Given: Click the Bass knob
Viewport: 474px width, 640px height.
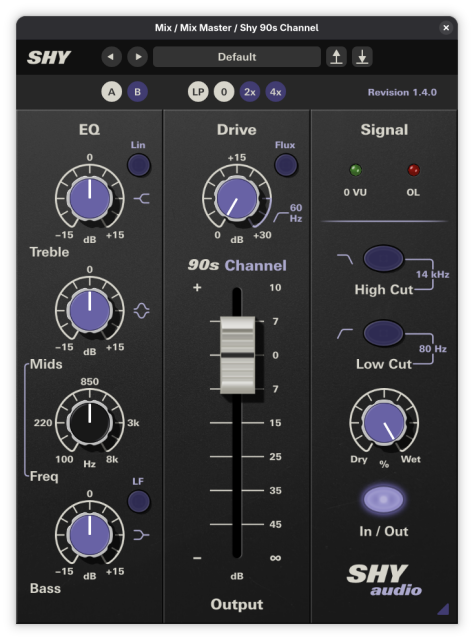Looking at the screenshot, I should [90, 535].
